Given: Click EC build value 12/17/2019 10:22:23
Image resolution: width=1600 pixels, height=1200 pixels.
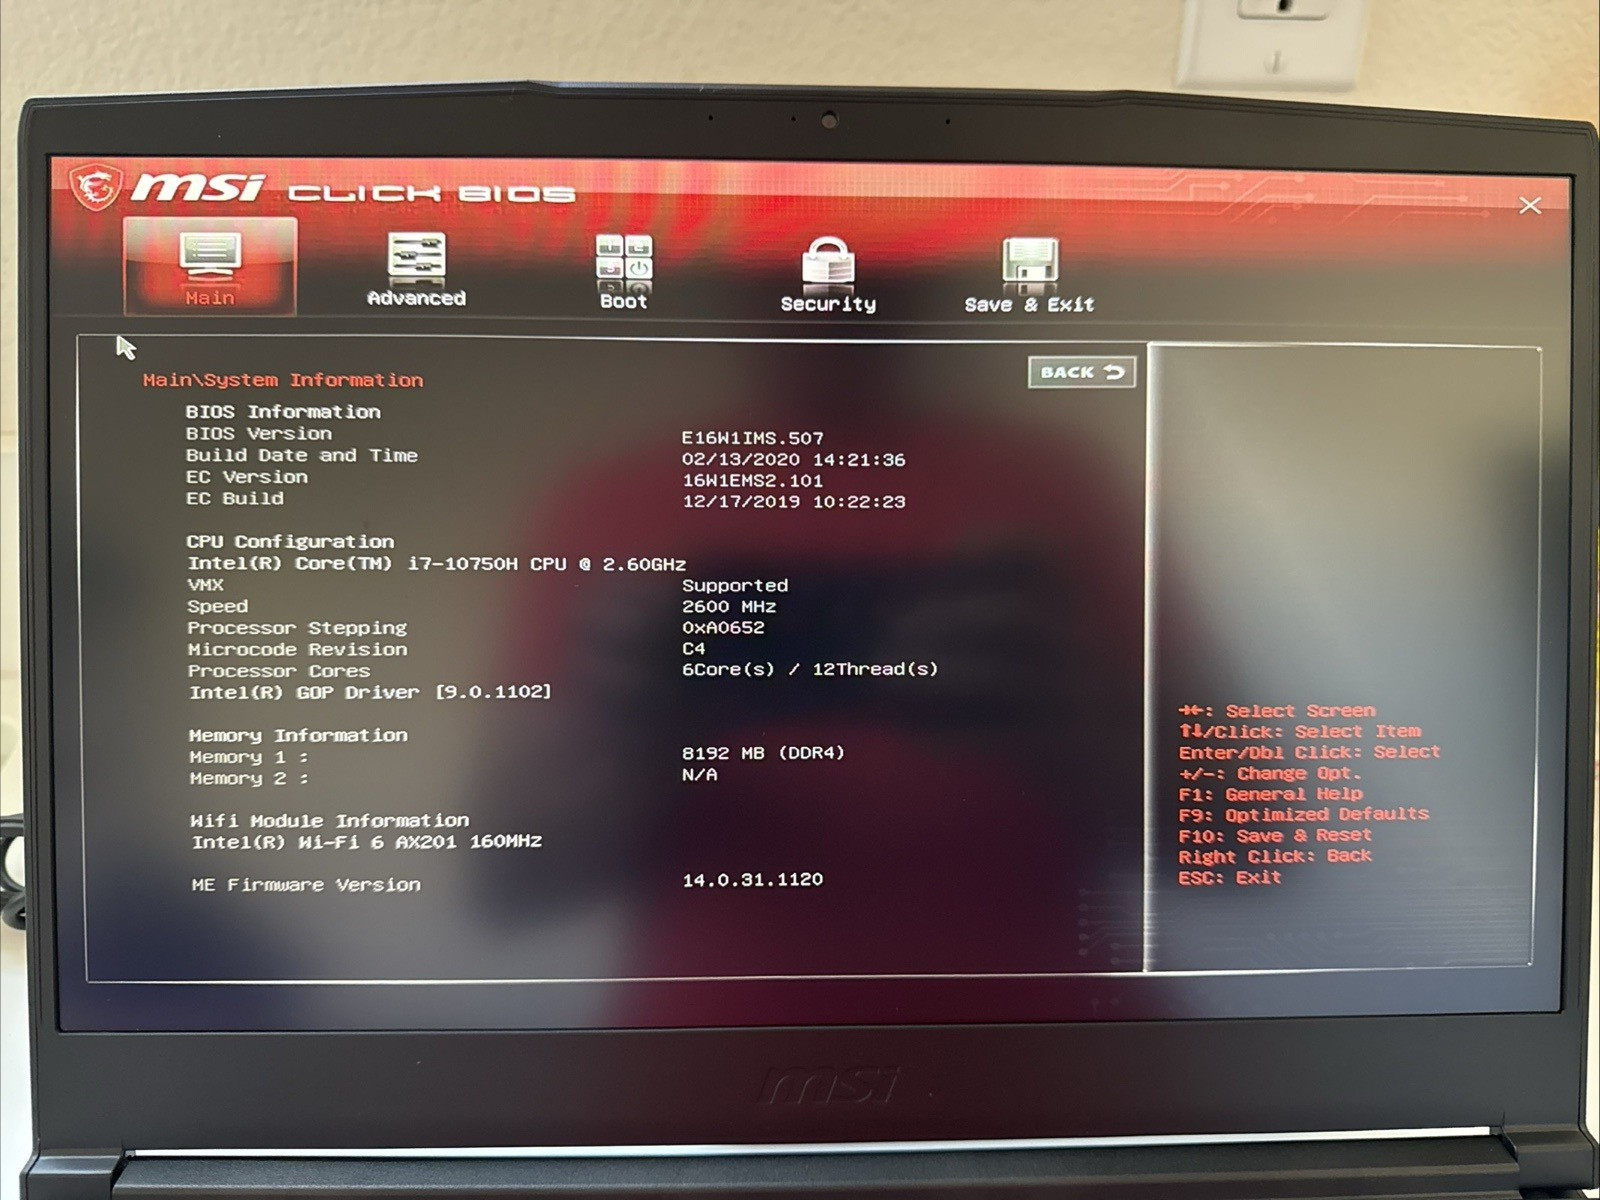Looking at the screenshot, I should coord(794,502).
